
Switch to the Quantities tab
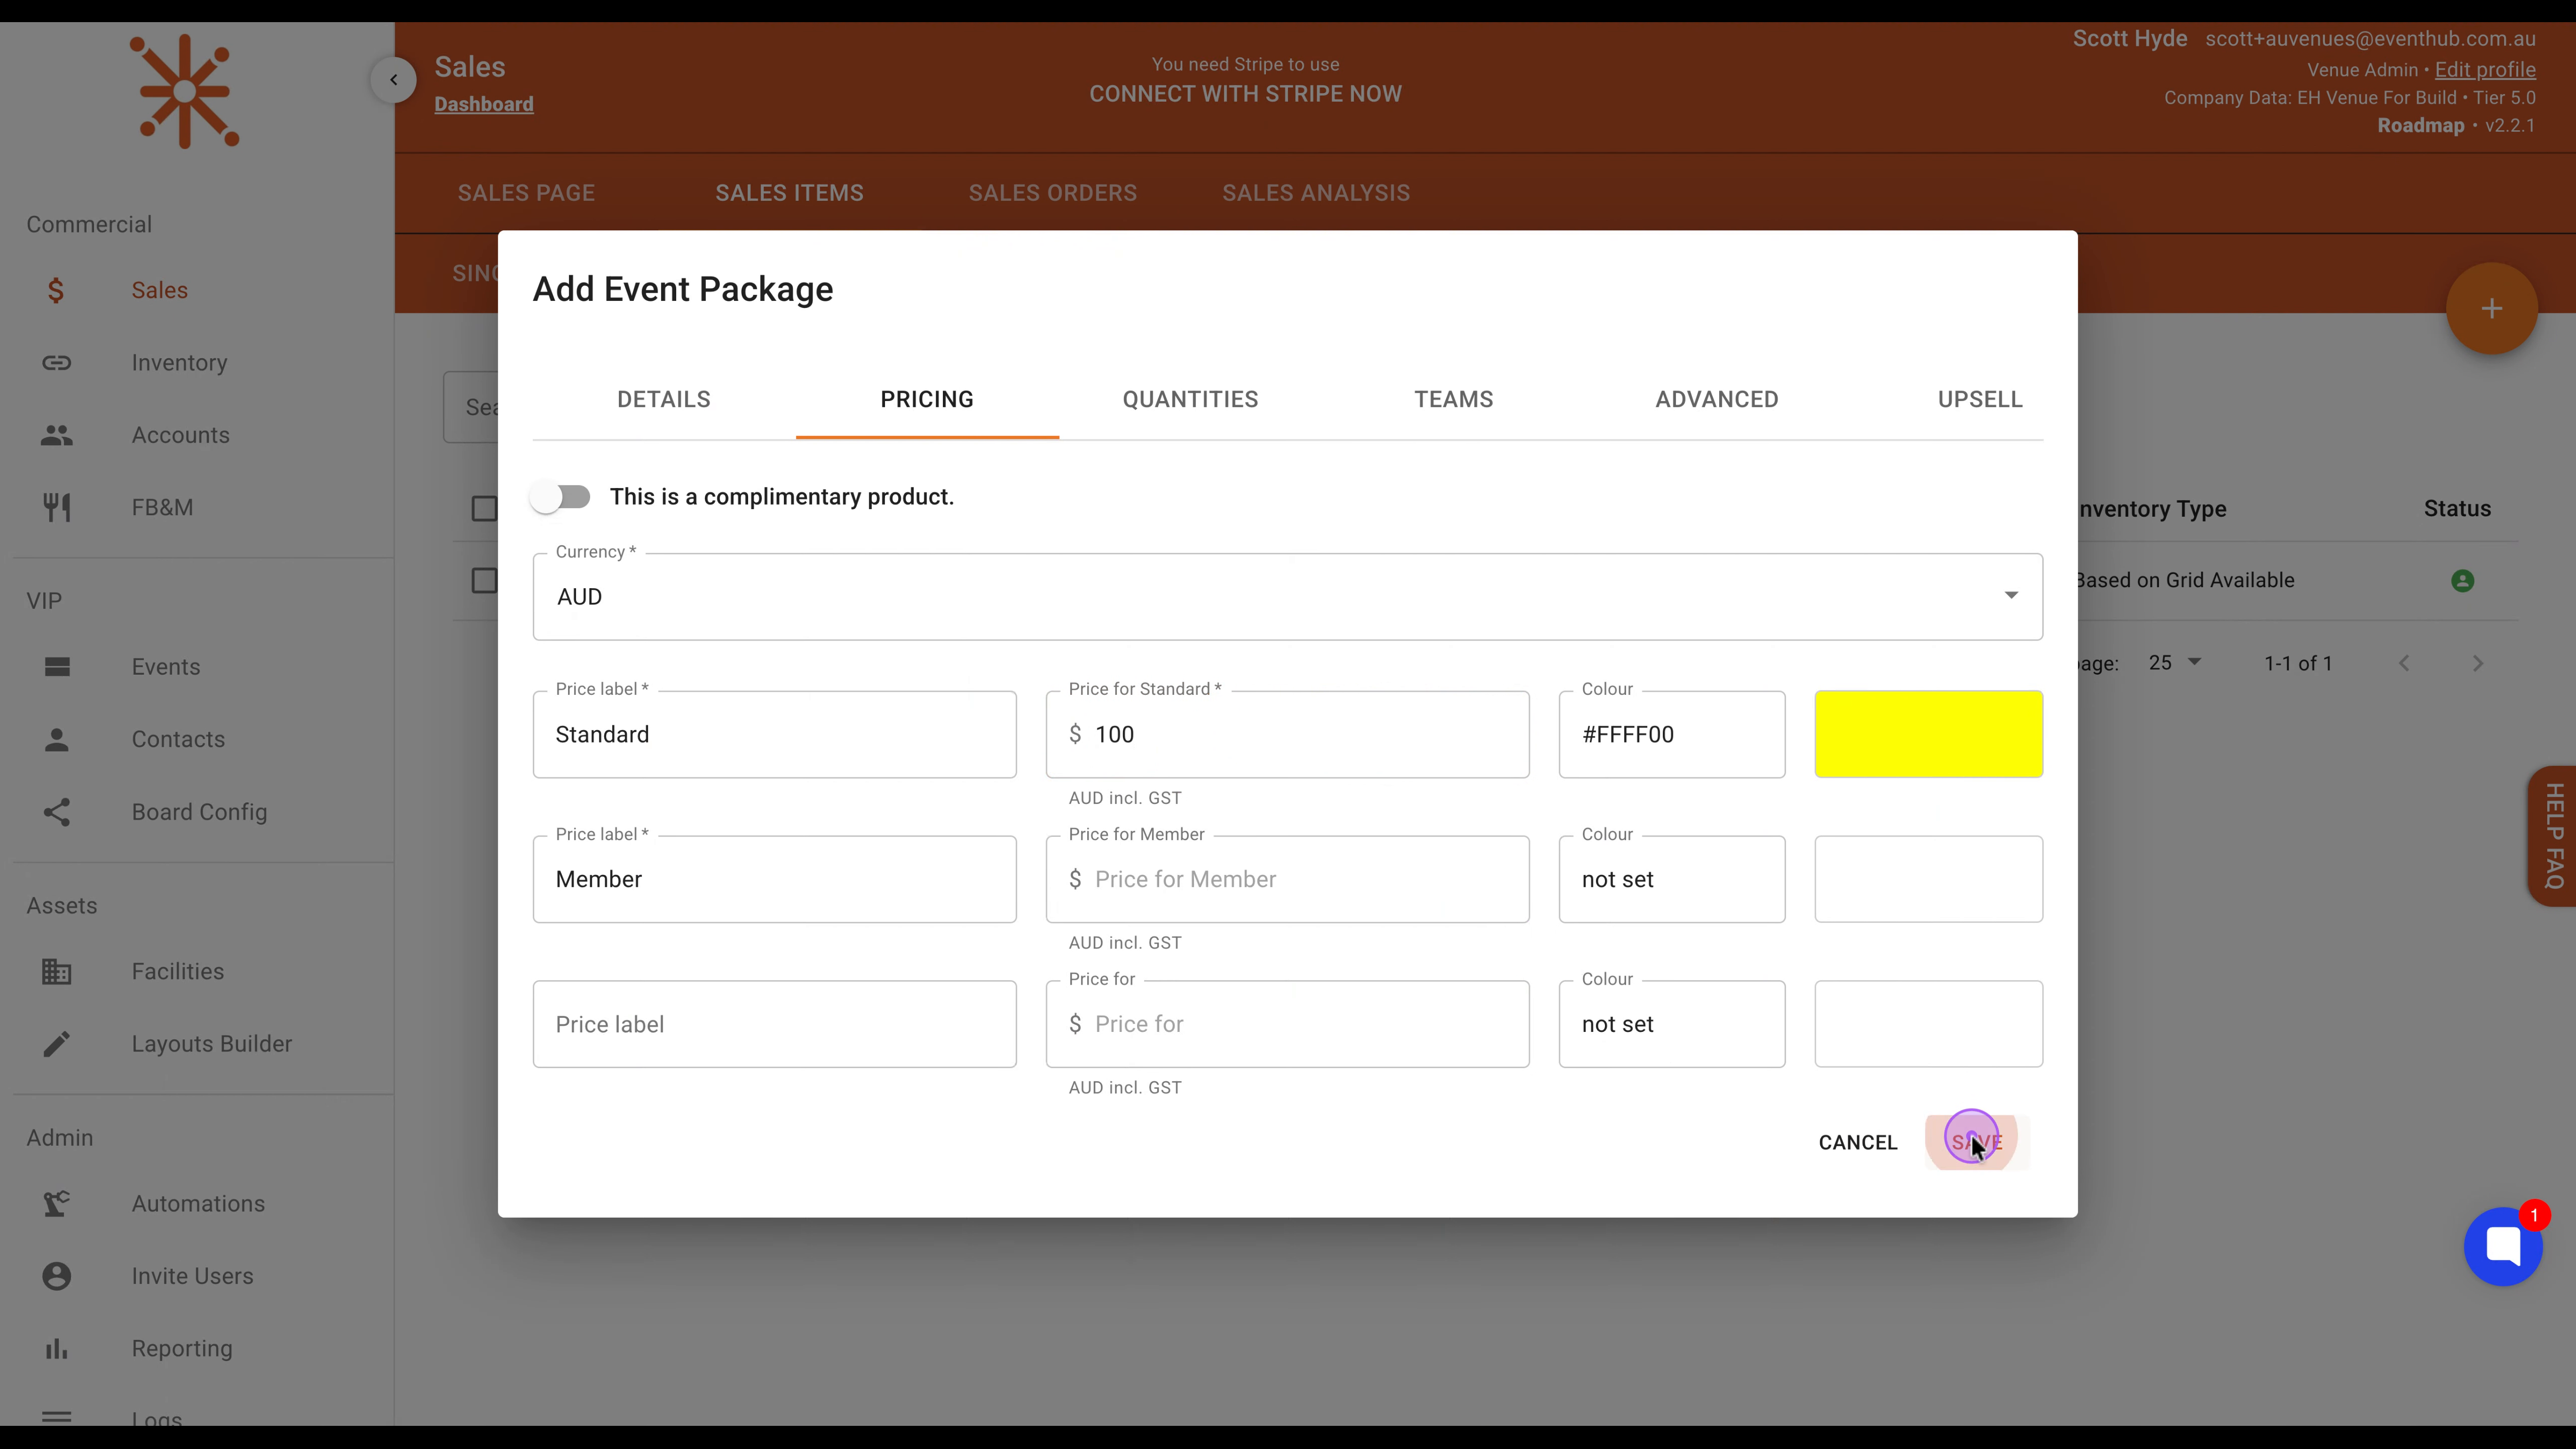pos(1190,400)
